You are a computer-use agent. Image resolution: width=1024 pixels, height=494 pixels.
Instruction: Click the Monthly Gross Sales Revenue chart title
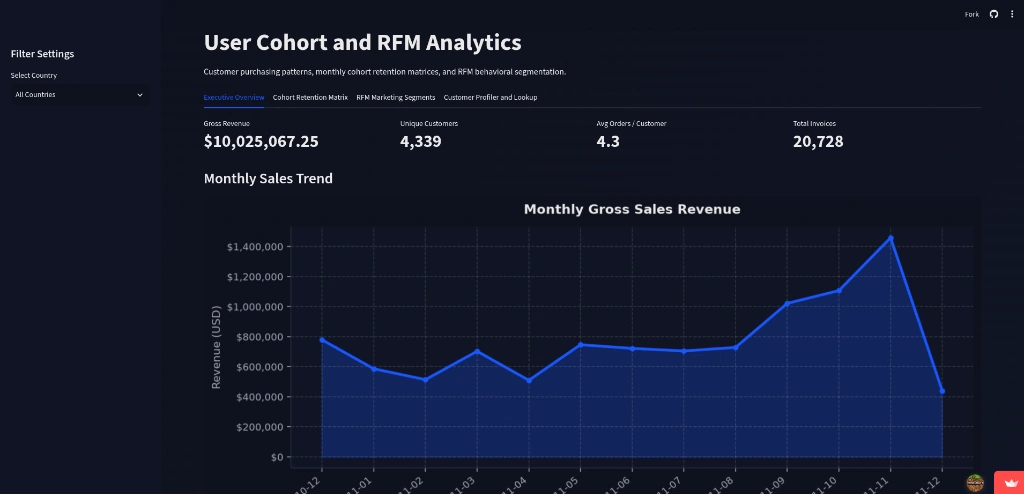coord(632,209)
